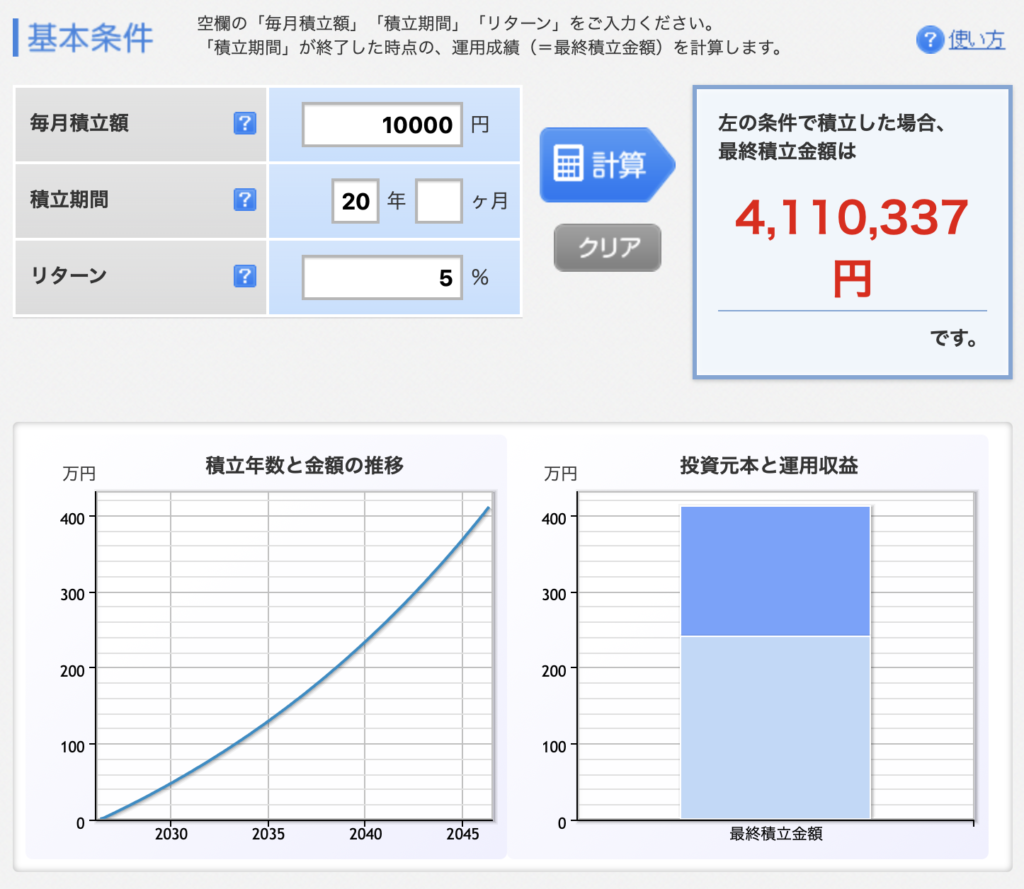
Task: Click help icon for リターン
Action: pos(245,276)
